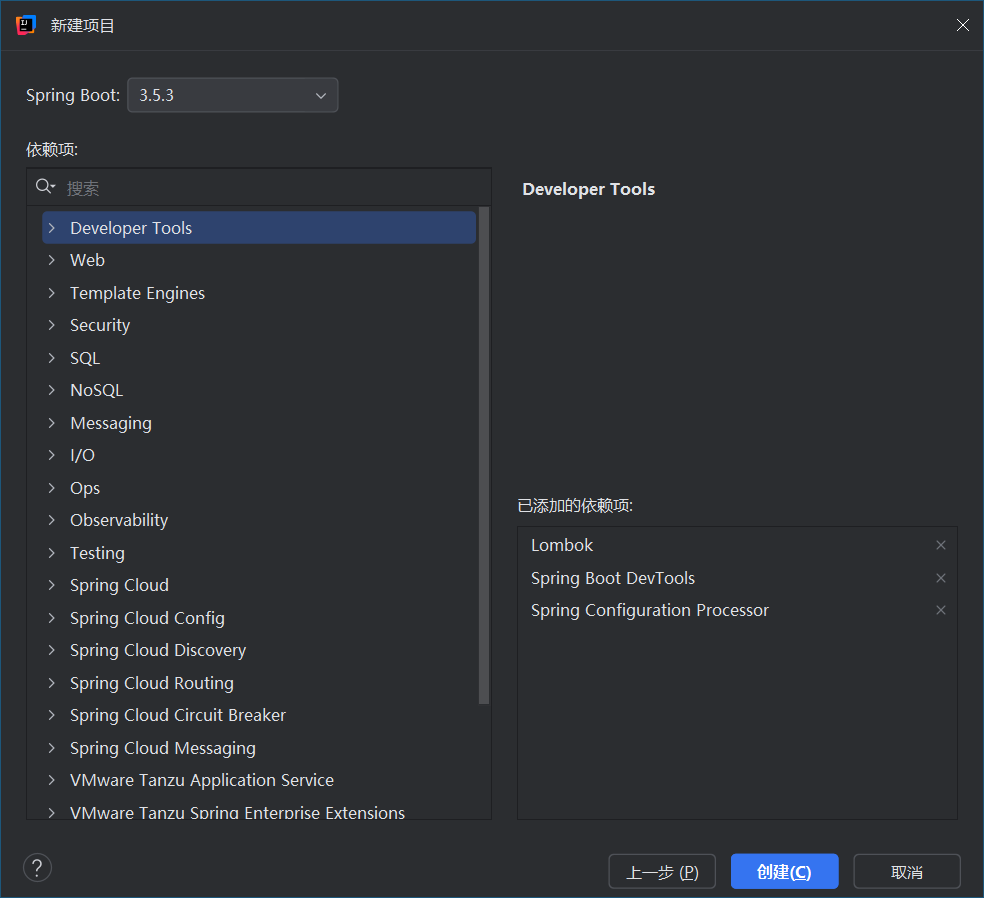Select the Messaging category row
Viewport: 984px width, 898px height.
(259, 423)
